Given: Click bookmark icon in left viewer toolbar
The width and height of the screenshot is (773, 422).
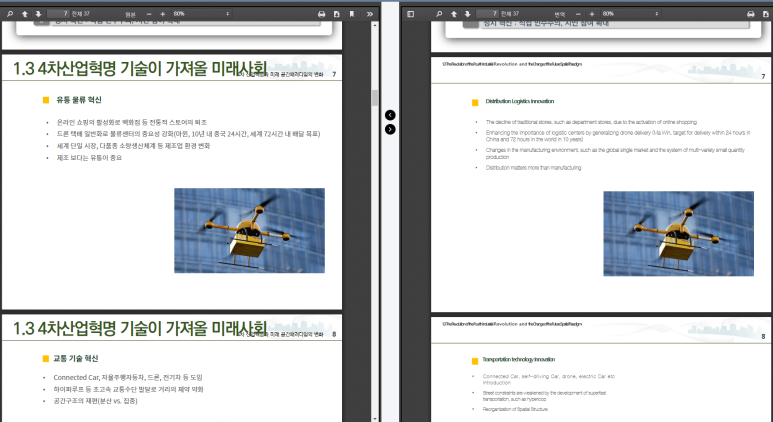Looking at the screenshot, I should click(x=351, y=14).
